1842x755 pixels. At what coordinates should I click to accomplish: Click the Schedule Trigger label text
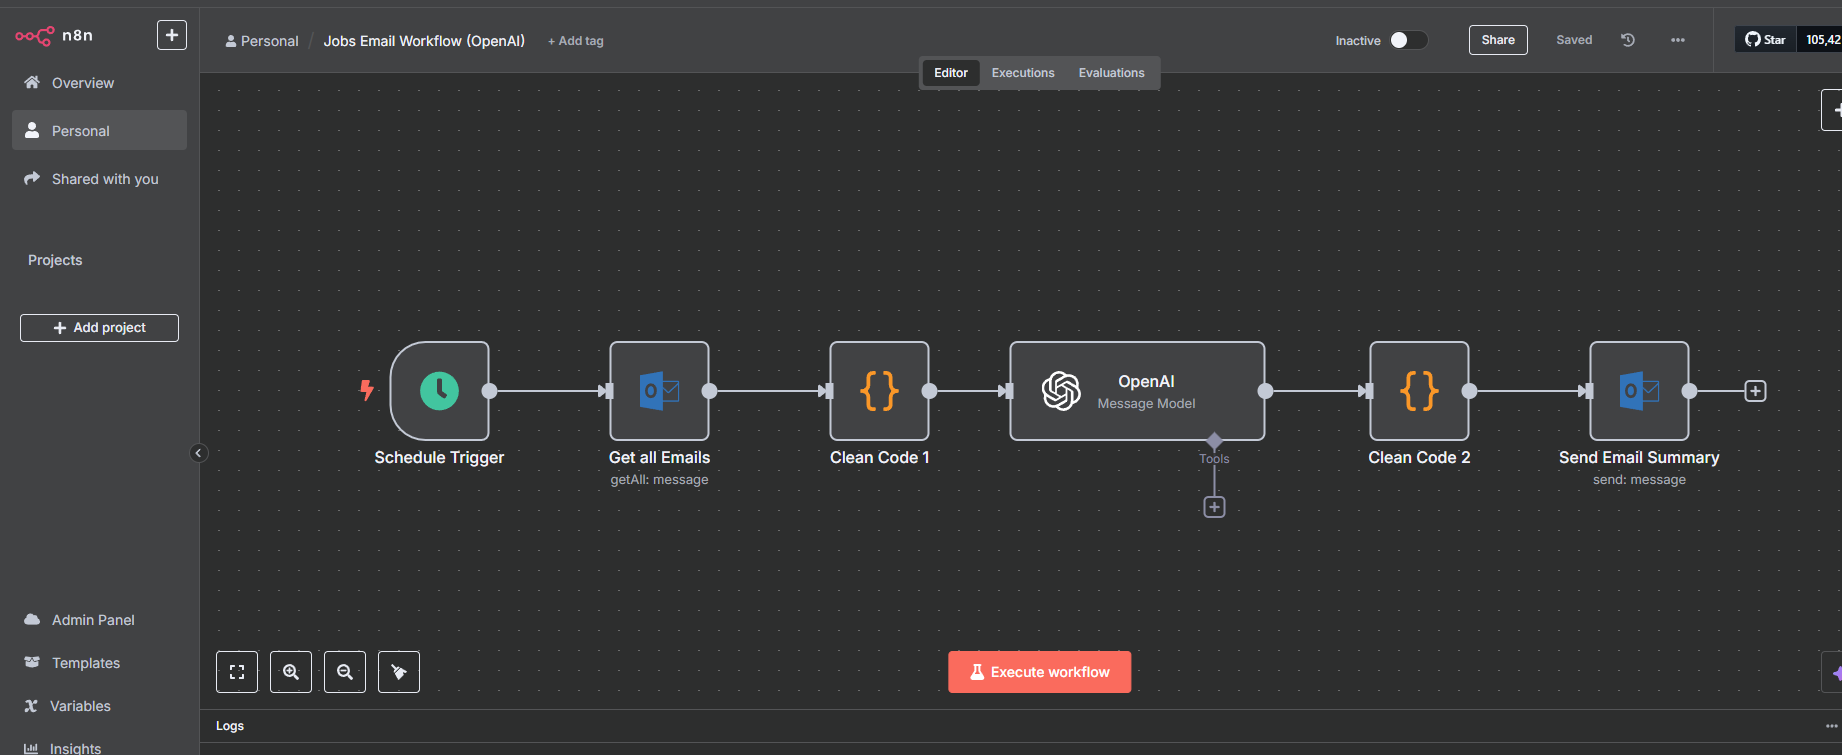[439, 457]
